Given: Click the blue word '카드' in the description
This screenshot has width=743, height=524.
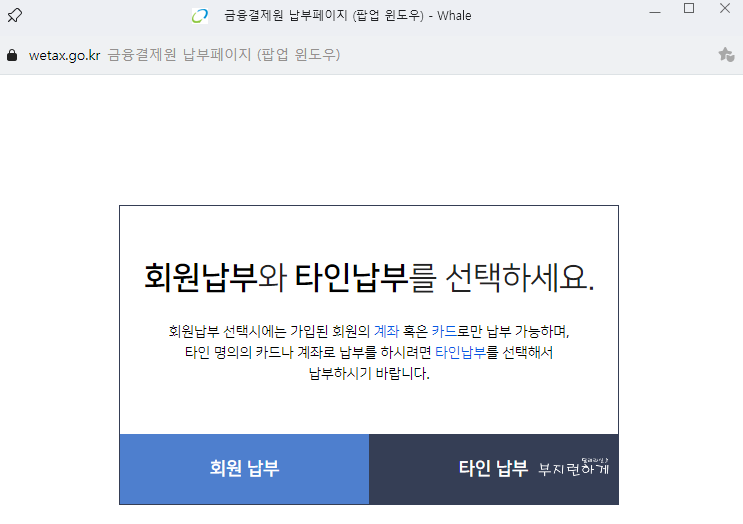Looking at the screenshot, I should (x=444, y=331).
